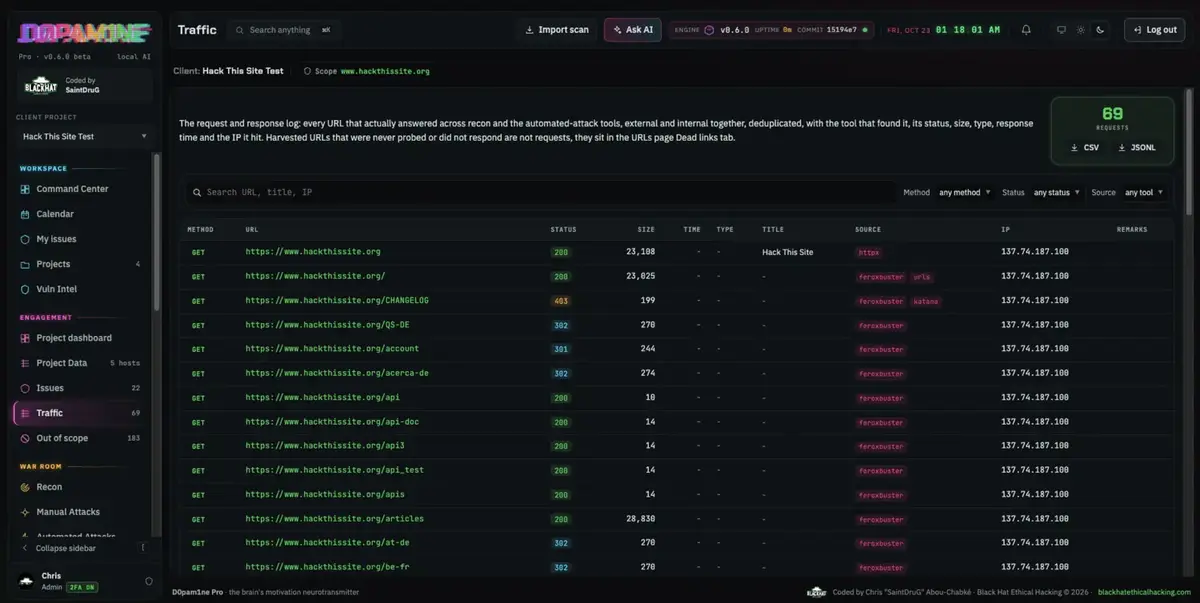Click the Manual Attacks icon

(x=26, y=512)
